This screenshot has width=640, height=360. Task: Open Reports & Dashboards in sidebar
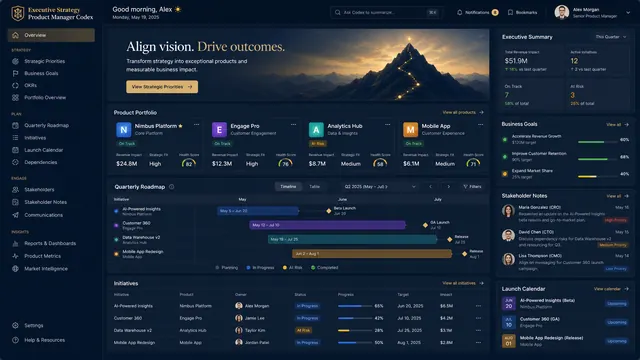tap(50, 243)
